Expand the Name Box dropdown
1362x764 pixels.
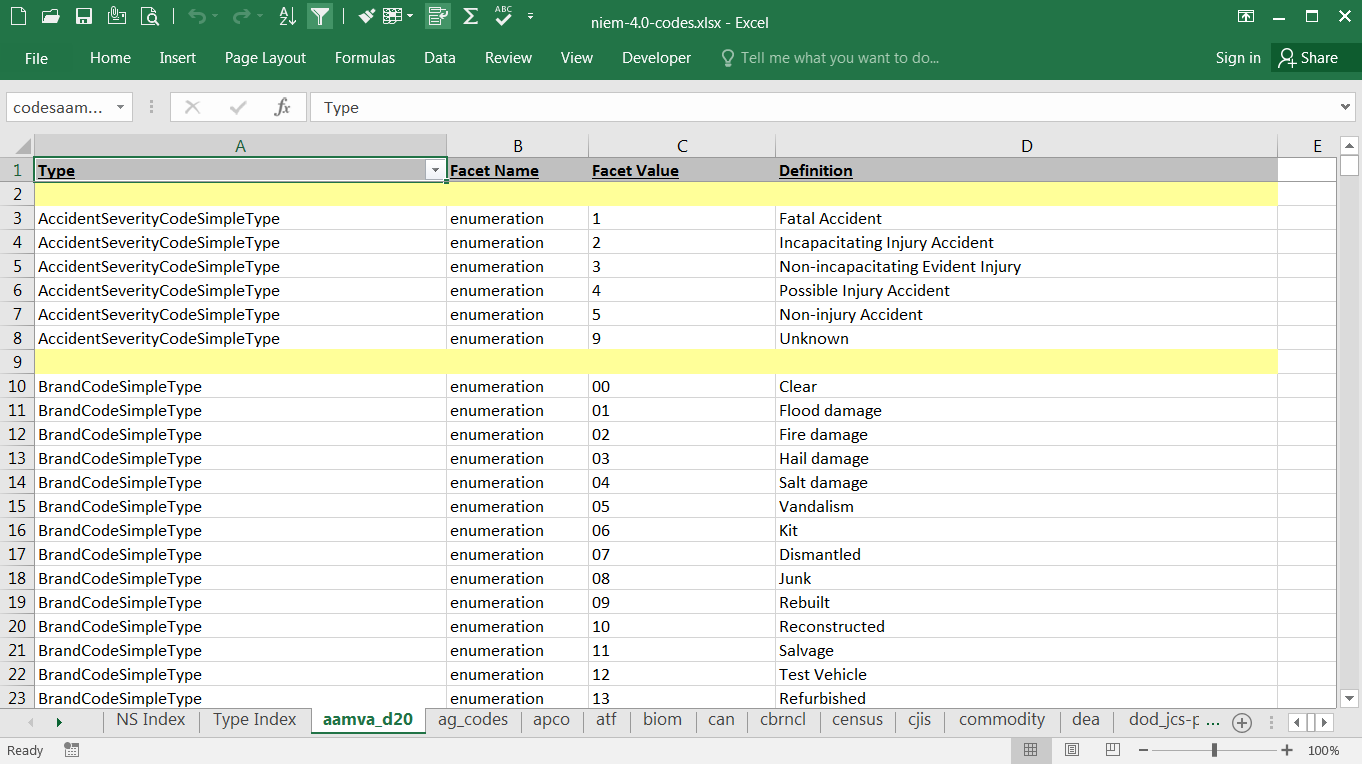click(x=120, y=108)
